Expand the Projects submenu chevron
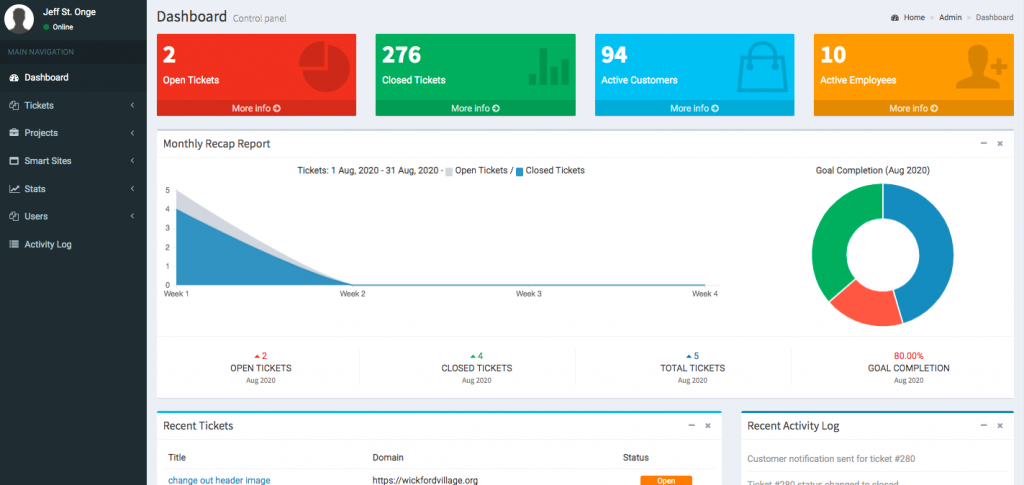1024x485 pixels. coord(132,133)
